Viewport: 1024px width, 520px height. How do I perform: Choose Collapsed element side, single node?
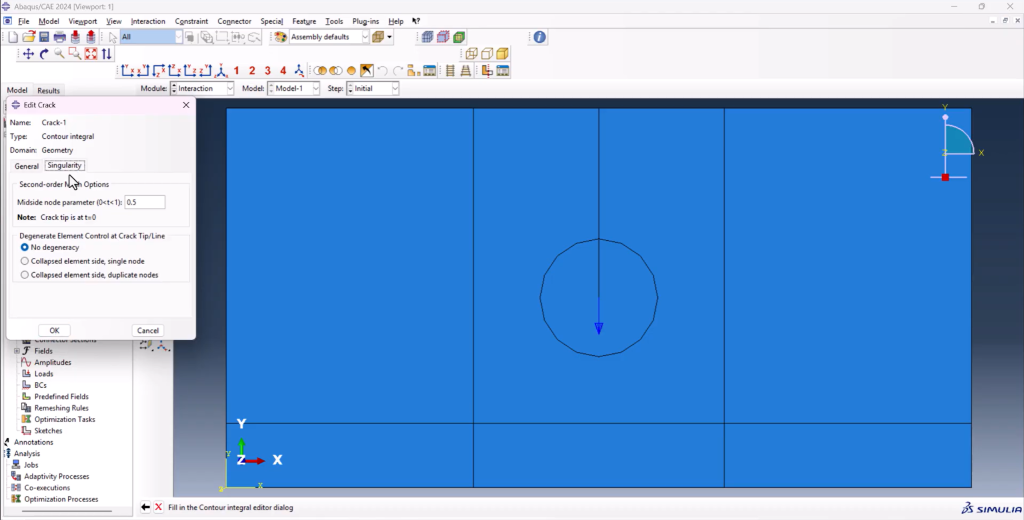tap(25, 261)
